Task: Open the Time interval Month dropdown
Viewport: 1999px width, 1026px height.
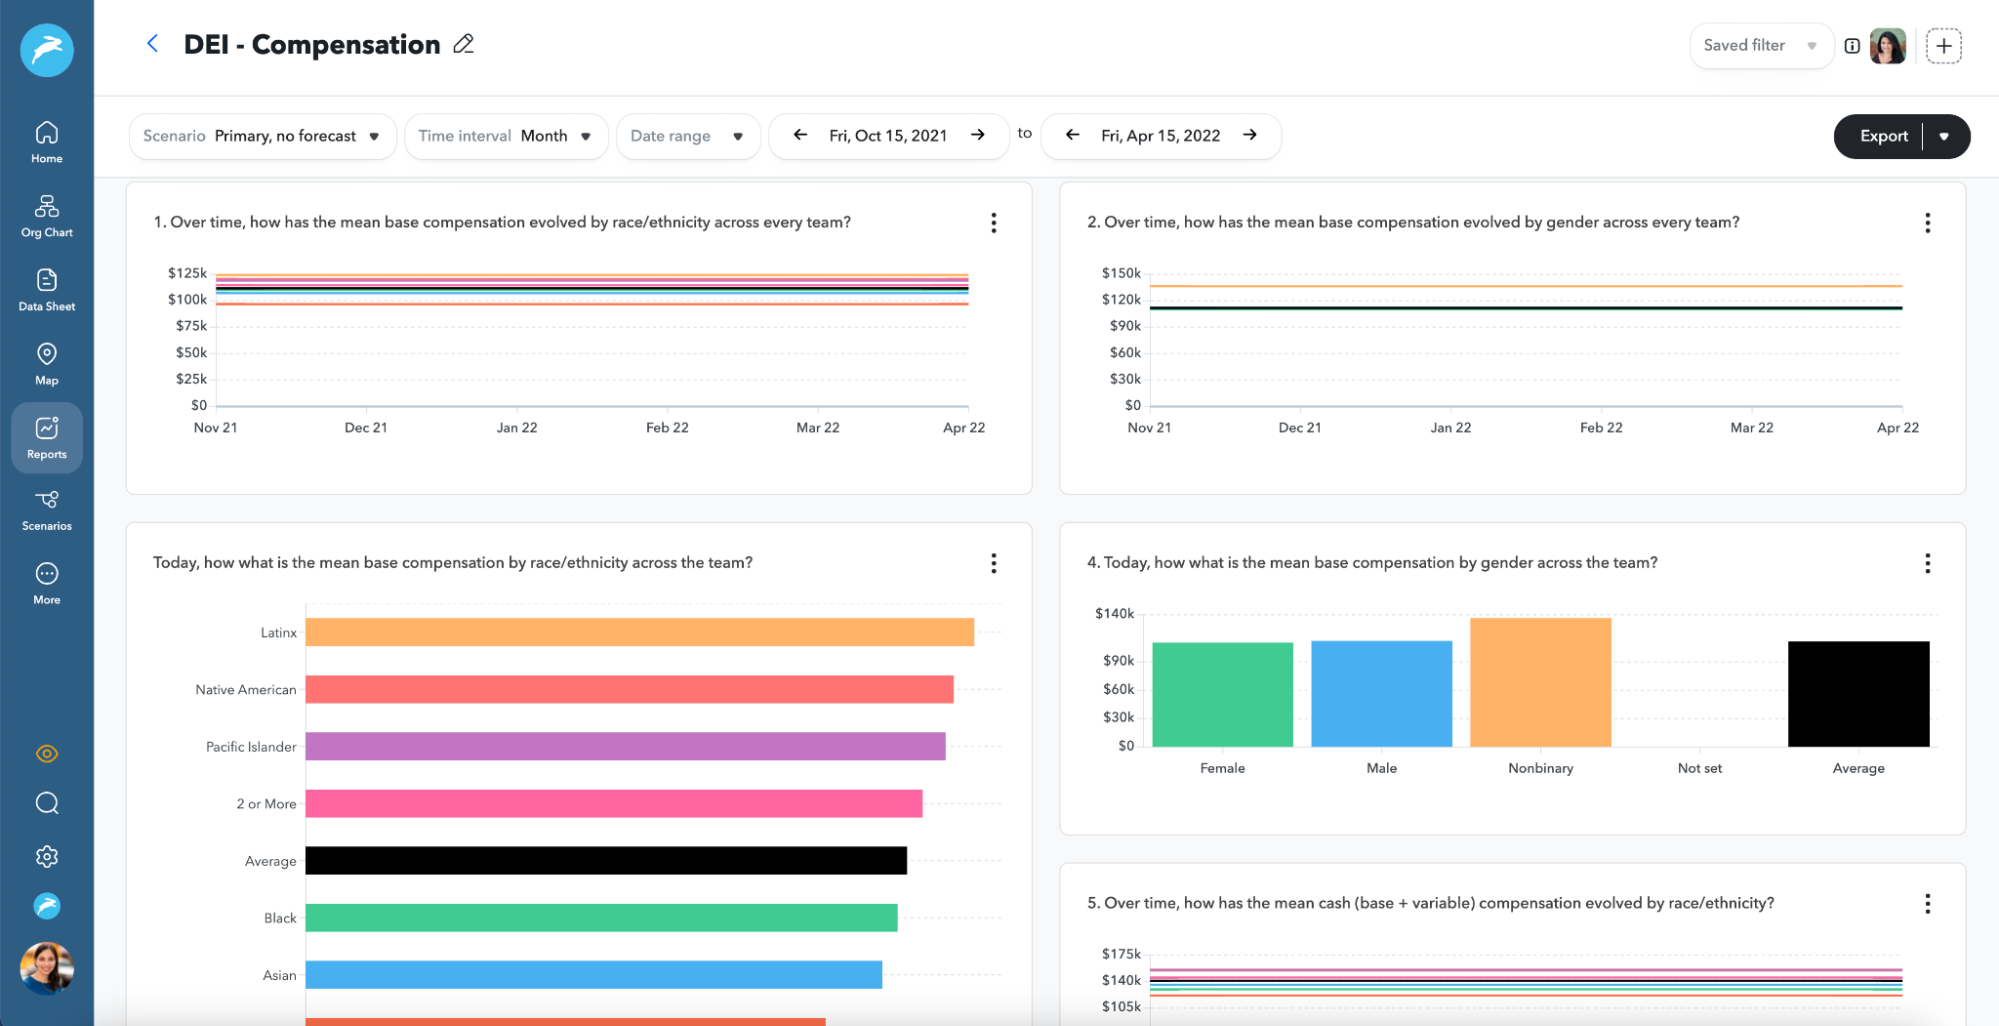Action: 505,136
